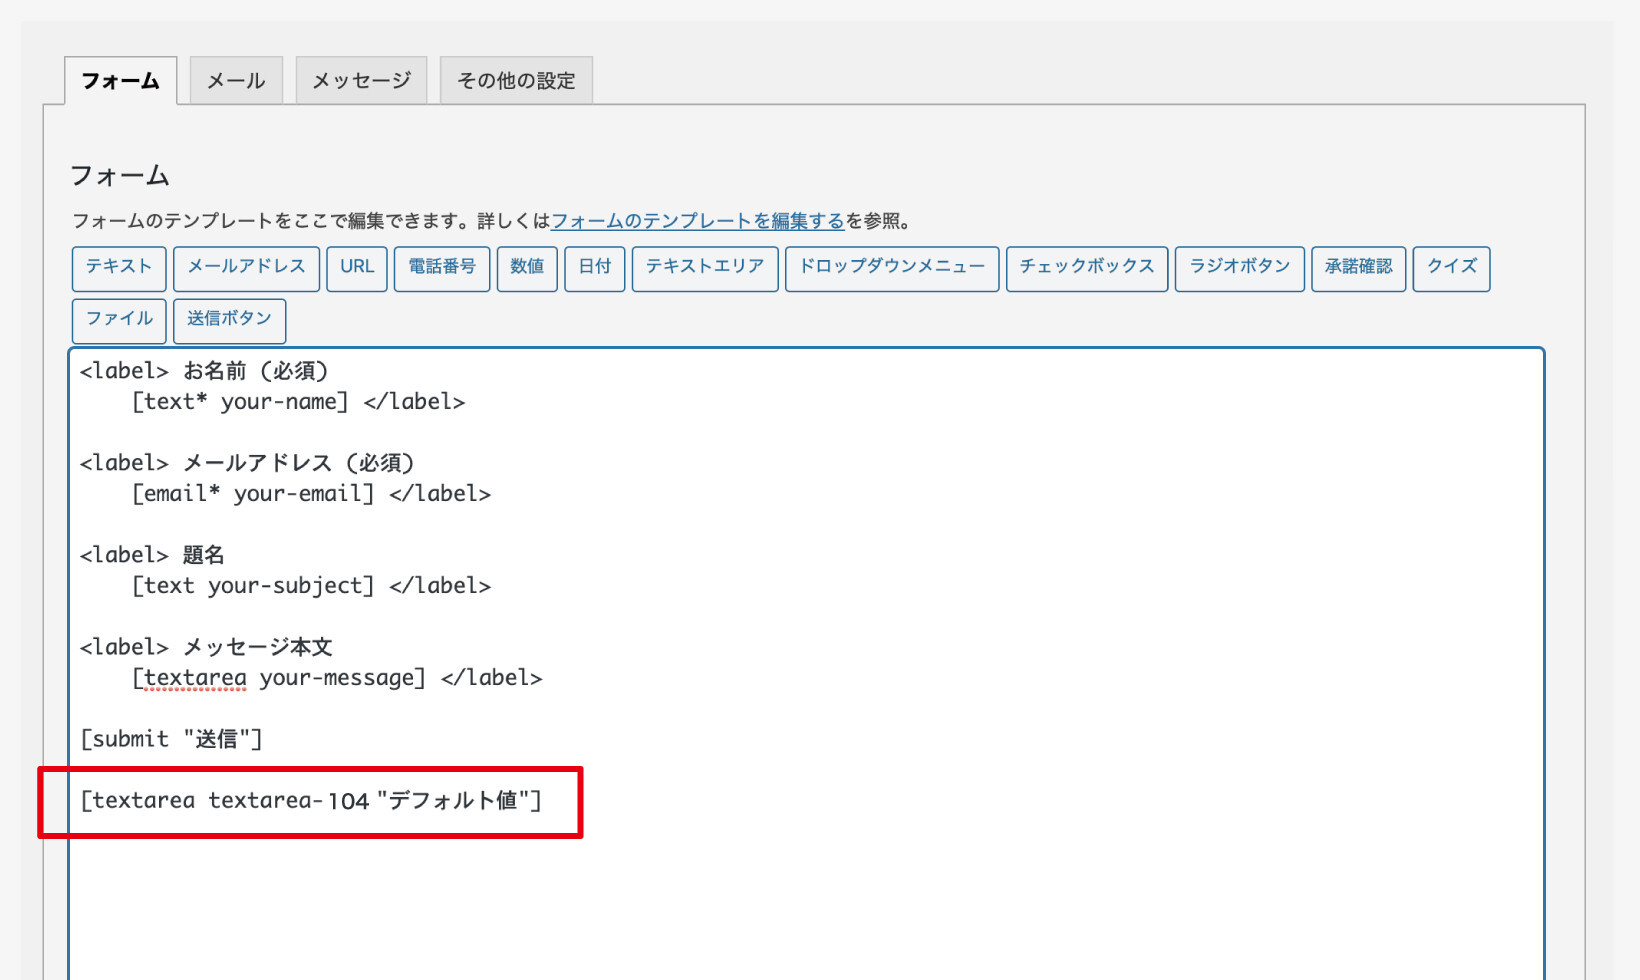Insert a 数値 number tag

tap(527, 268)
